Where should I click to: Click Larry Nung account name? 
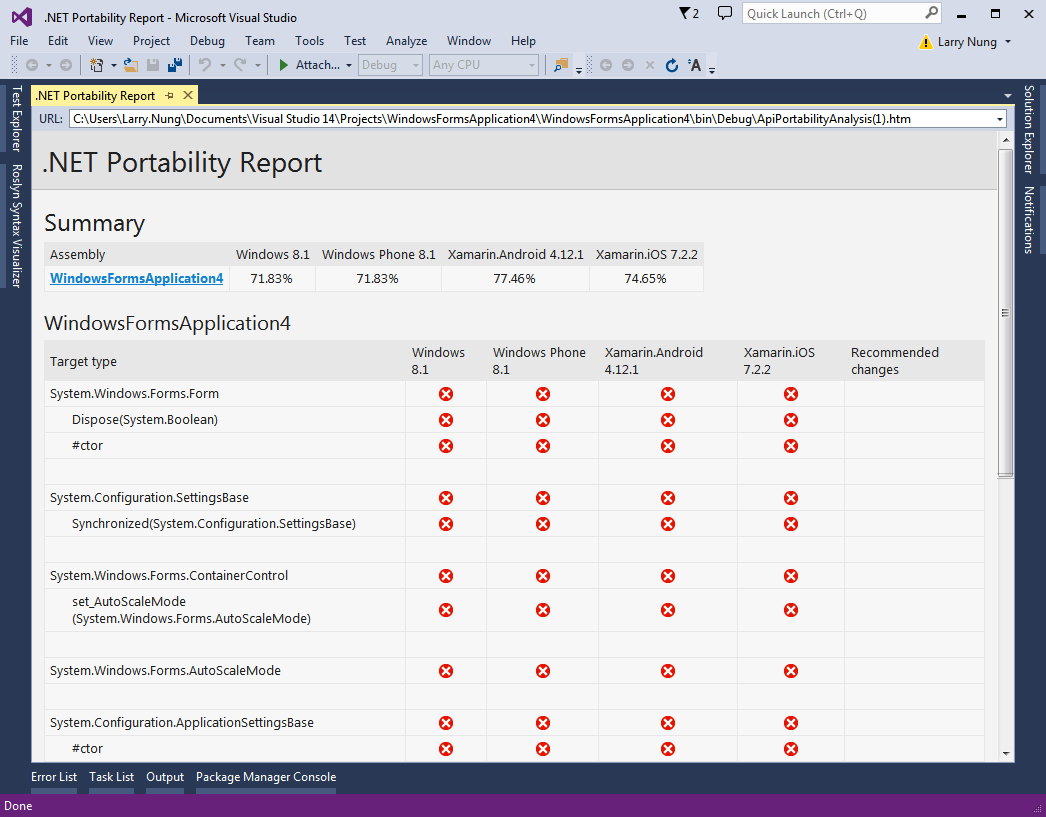coord(967,42)
